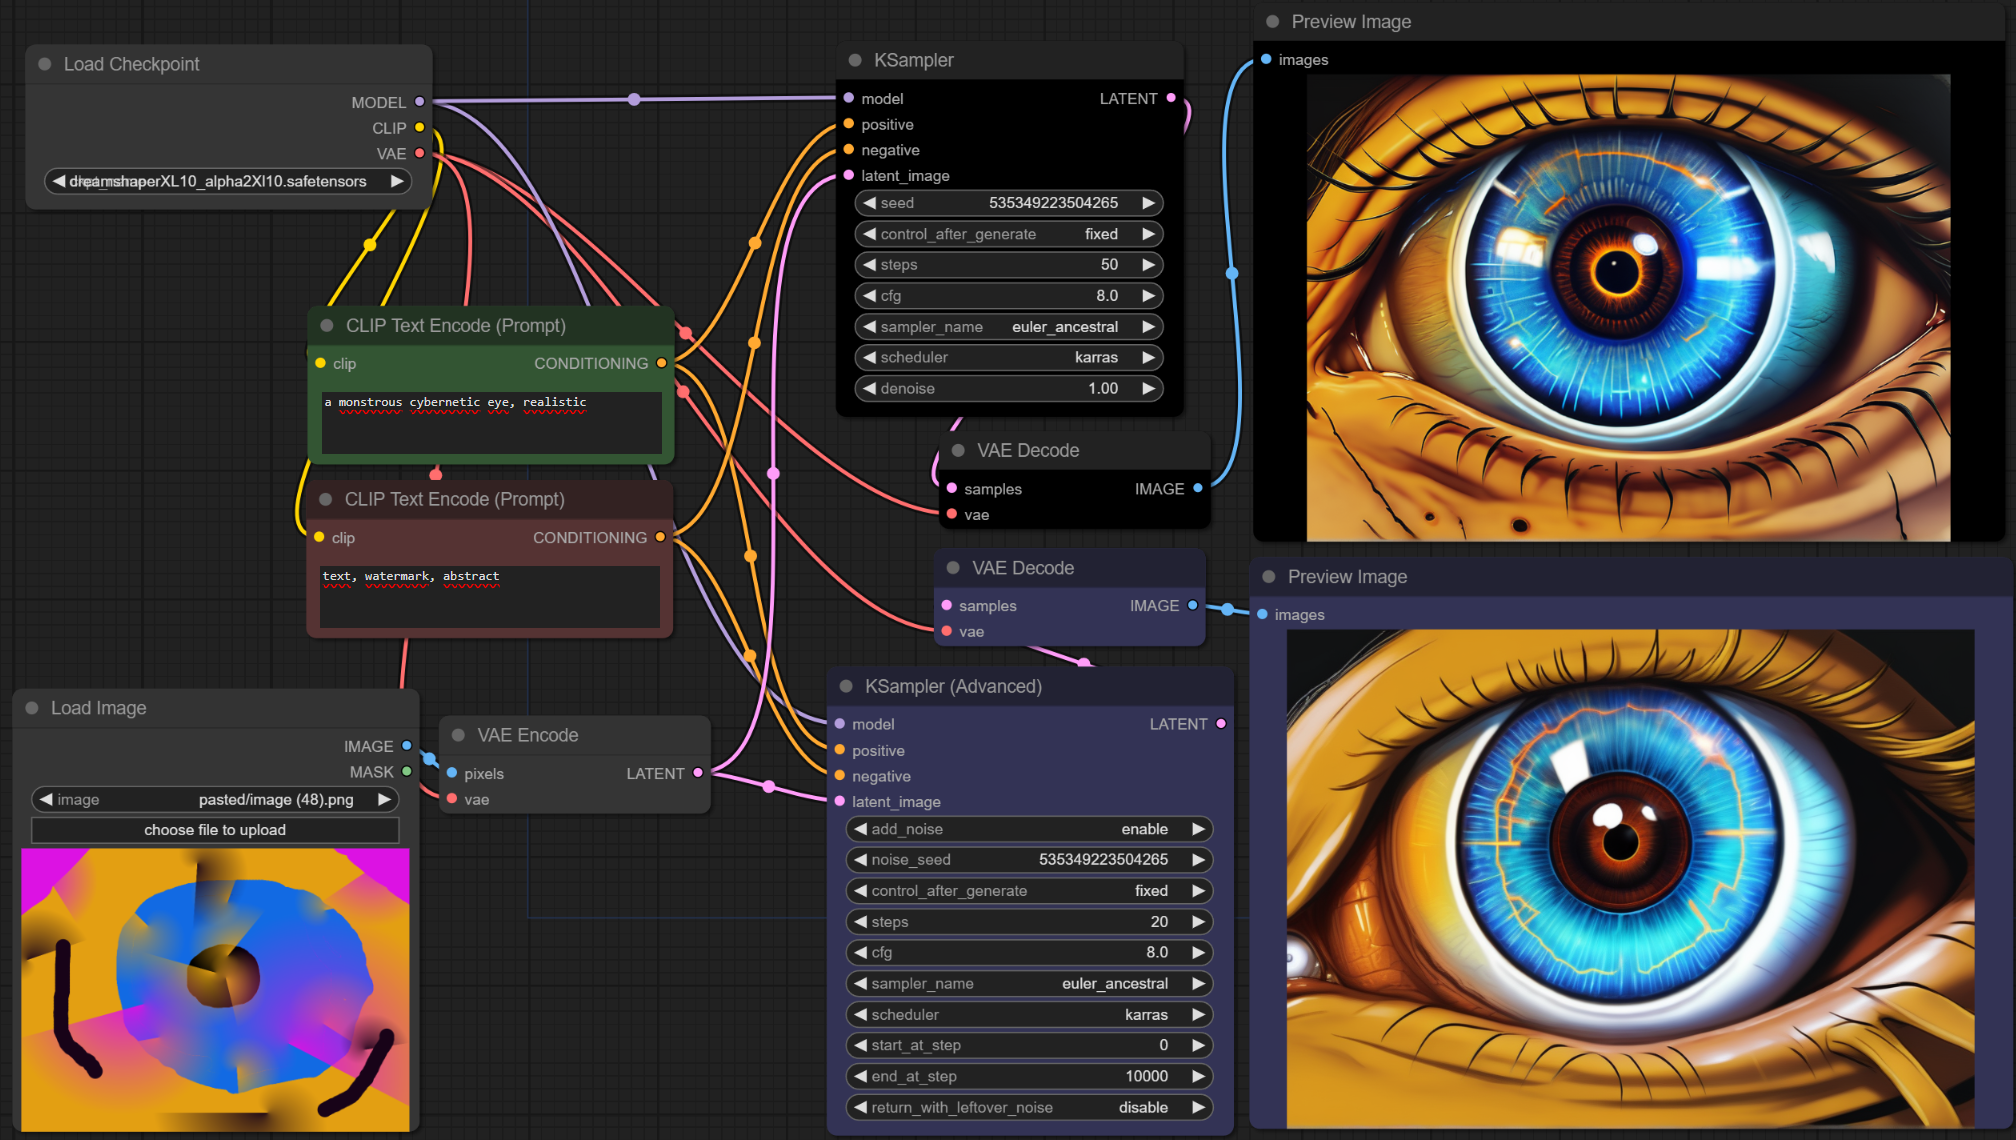Click the negative prompt text box with watermark
This screenshot has width=2016, height=1140.
pyautogui.click(x=489, y=595)
